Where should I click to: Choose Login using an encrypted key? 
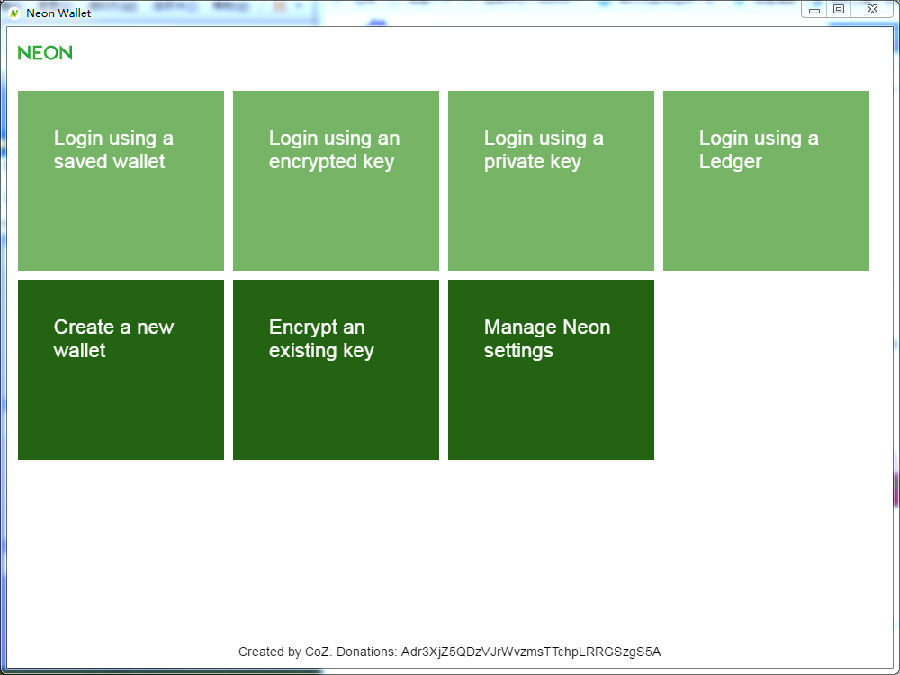pos(336,181)
